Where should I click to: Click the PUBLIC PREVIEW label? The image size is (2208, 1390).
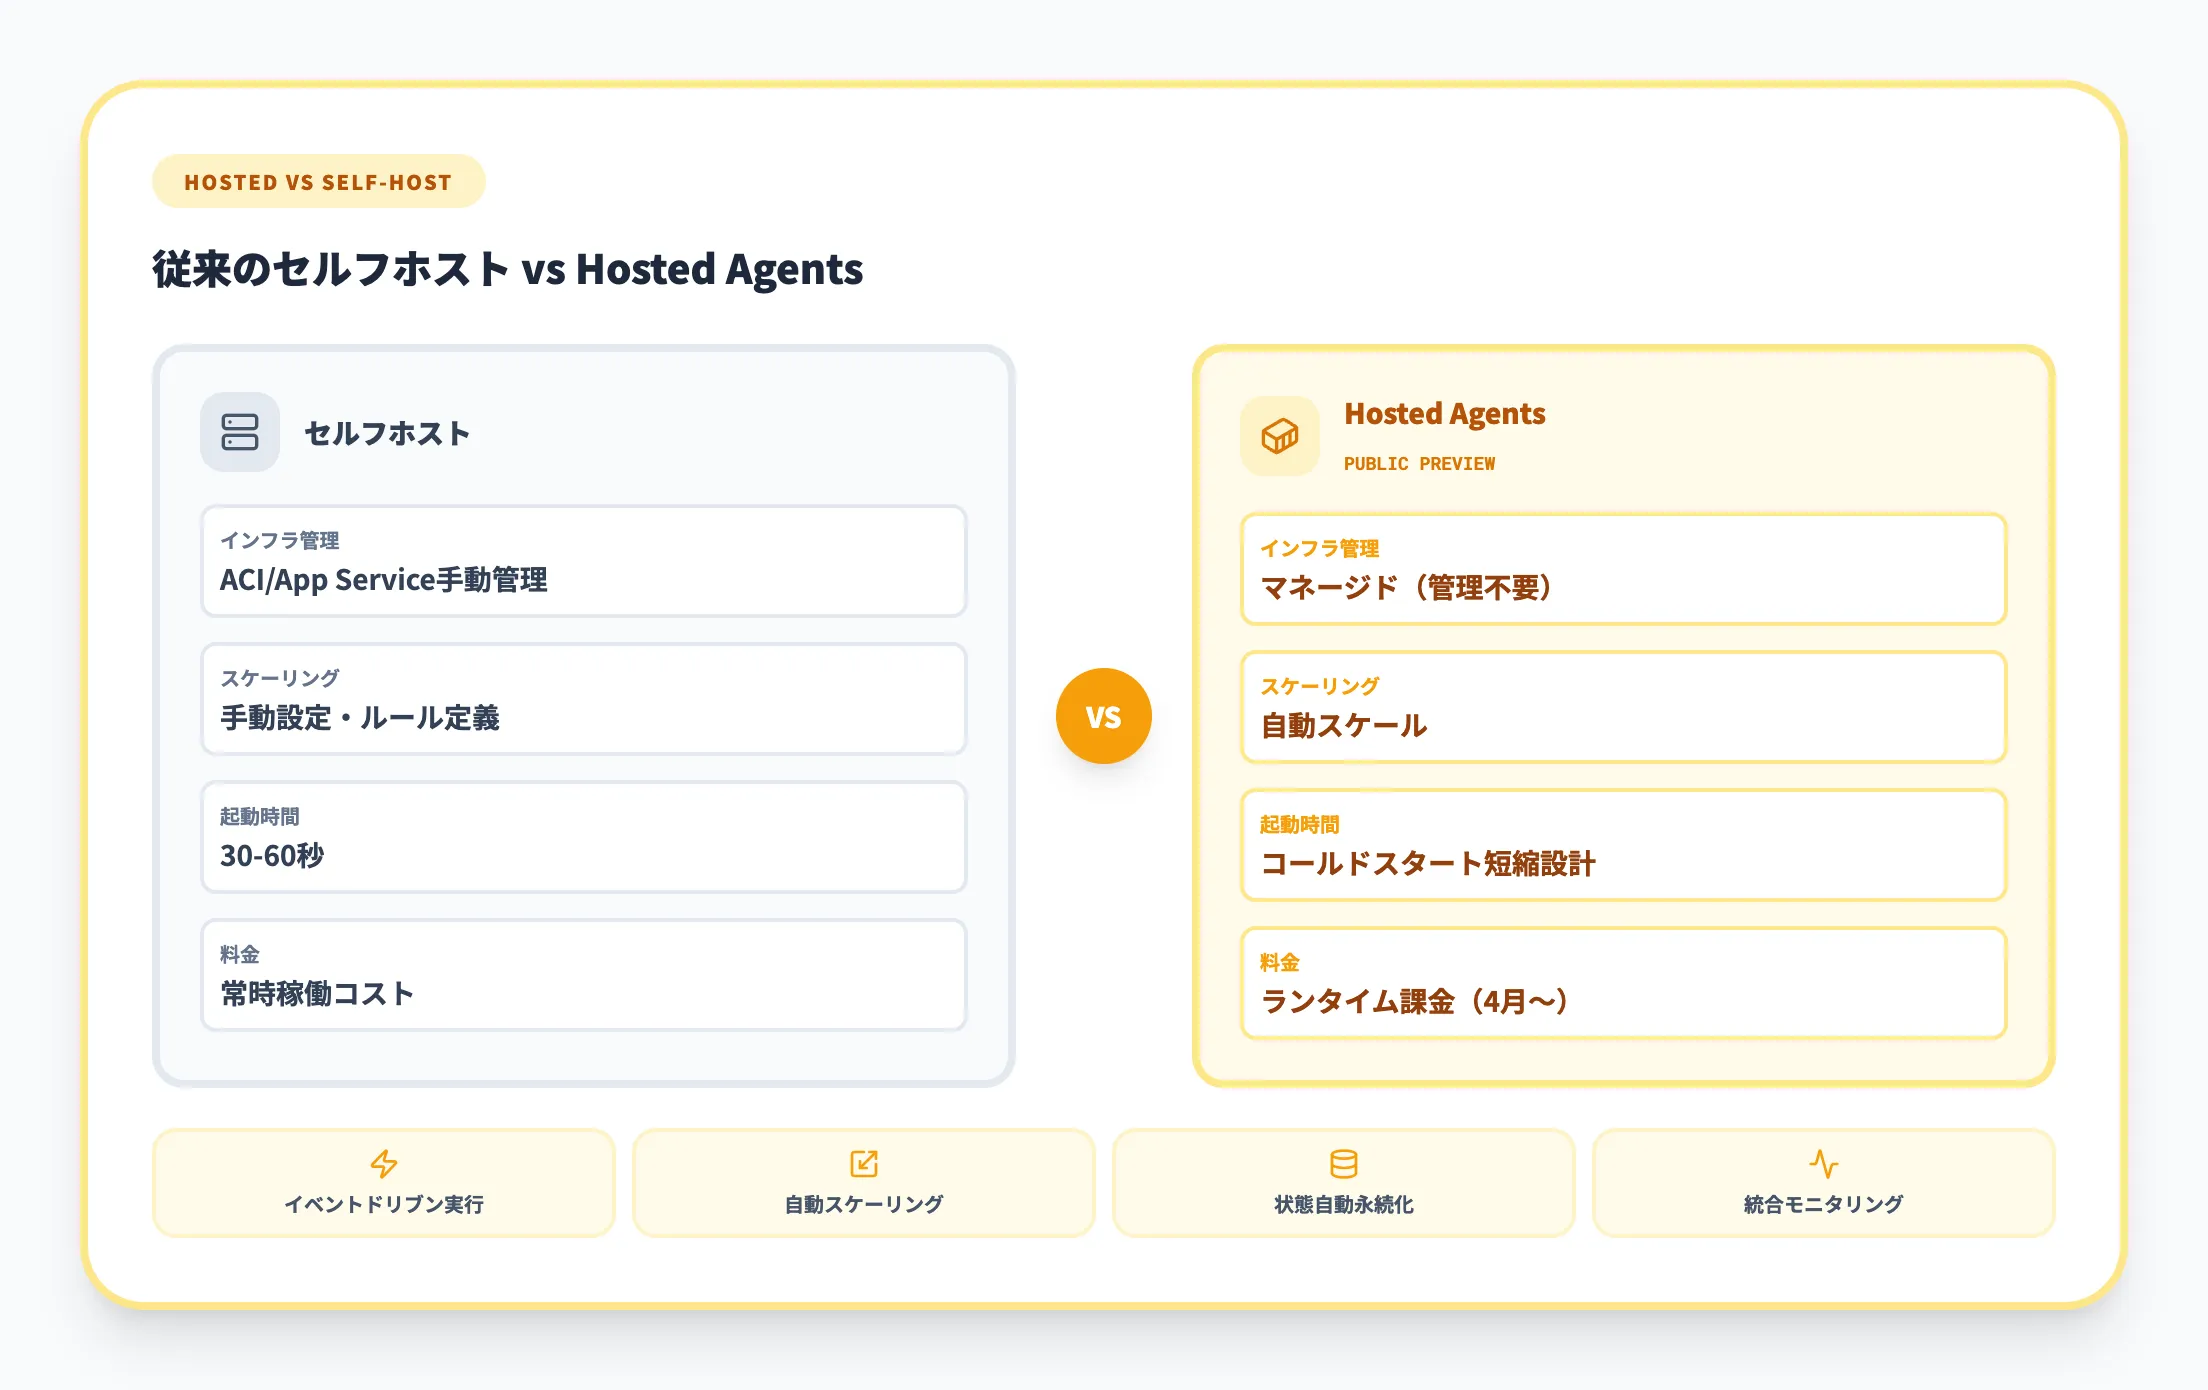point(1420,463)
